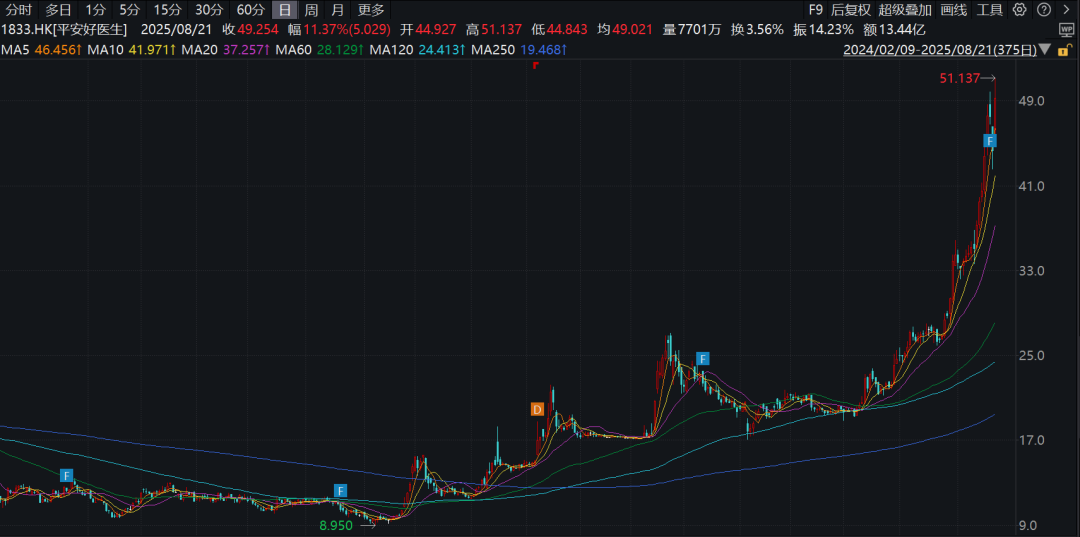Toggle the orange padlock lock icon
The image size is (1080, 537).
1065,50
